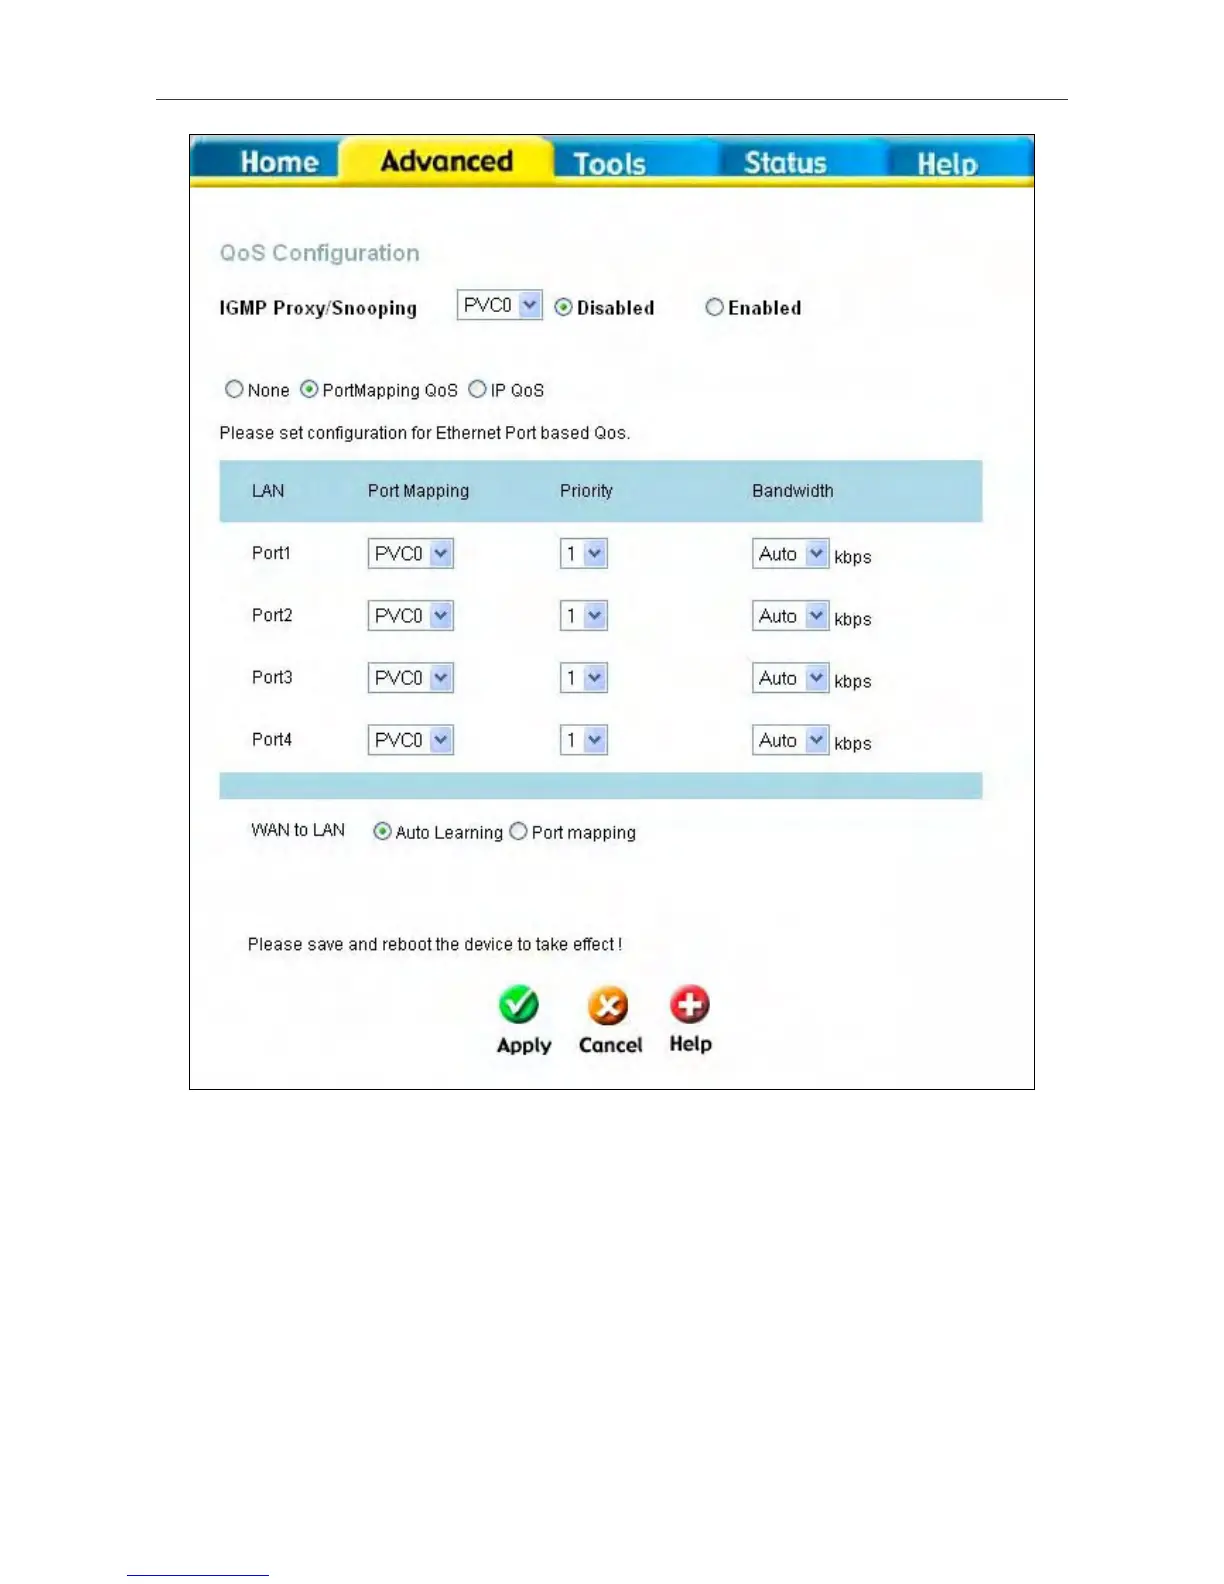Open the Home tab
The height and width of the screenshot is (1584, 1224).
[279, 162]
